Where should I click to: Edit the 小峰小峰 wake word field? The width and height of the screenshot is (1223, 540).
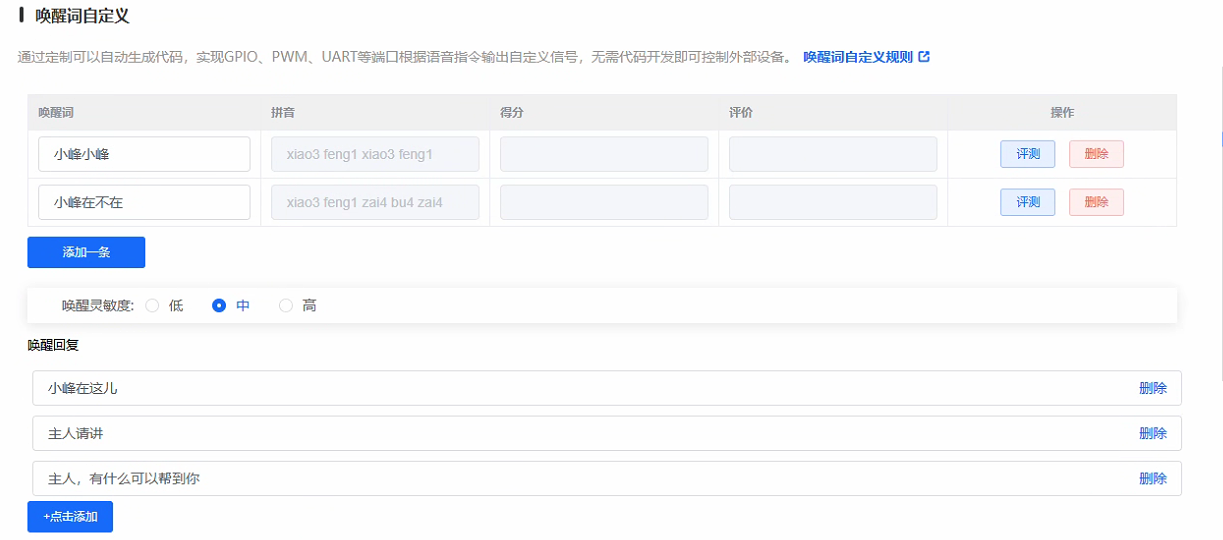click(144, 154)
